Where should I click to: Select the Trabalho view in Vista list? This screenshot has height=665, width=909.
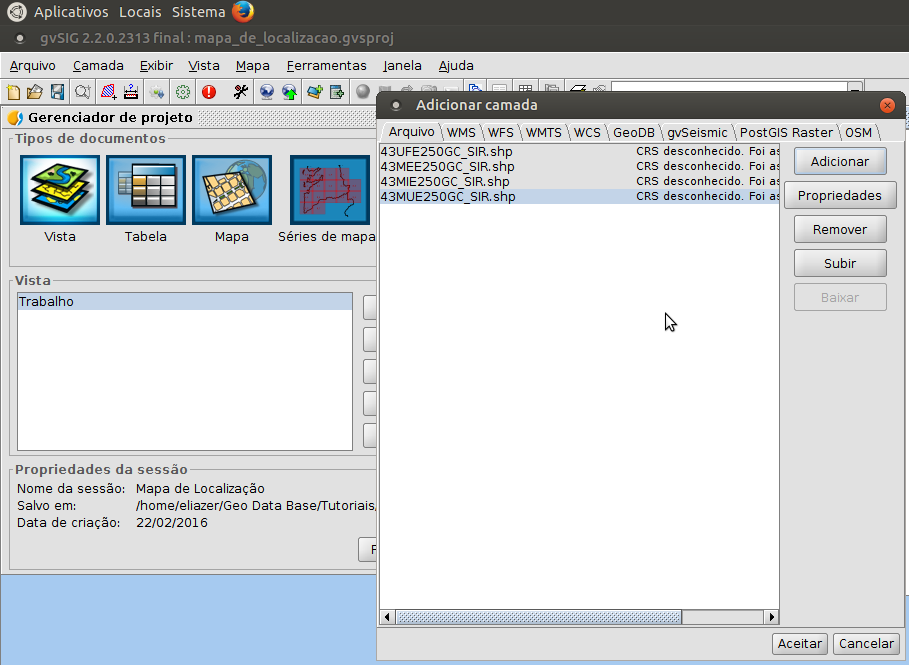point(185,301)
